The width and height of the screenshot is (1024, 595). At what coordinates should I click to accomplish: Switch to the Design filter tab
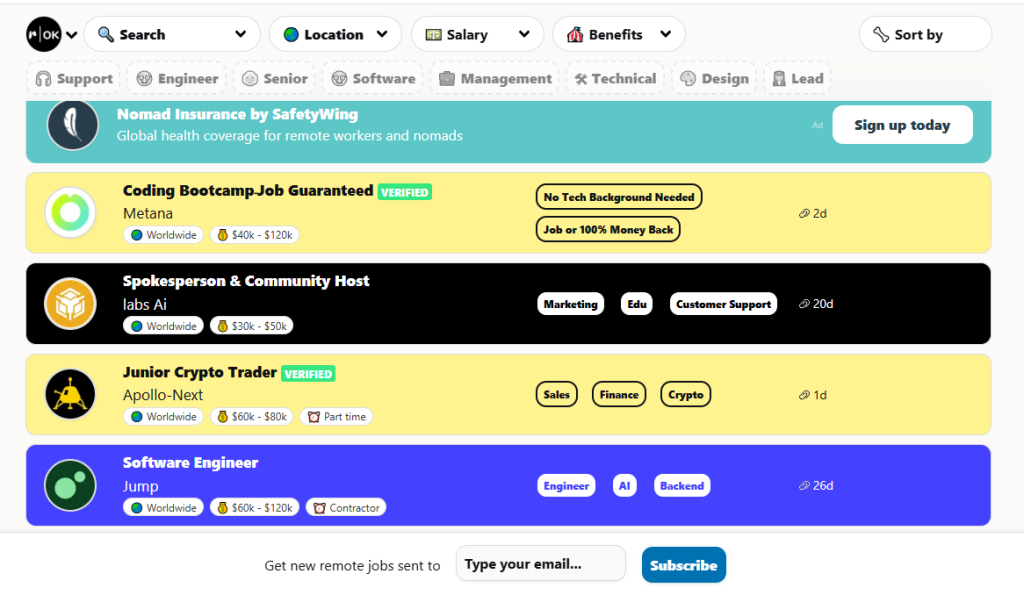[x=713, y=77]
